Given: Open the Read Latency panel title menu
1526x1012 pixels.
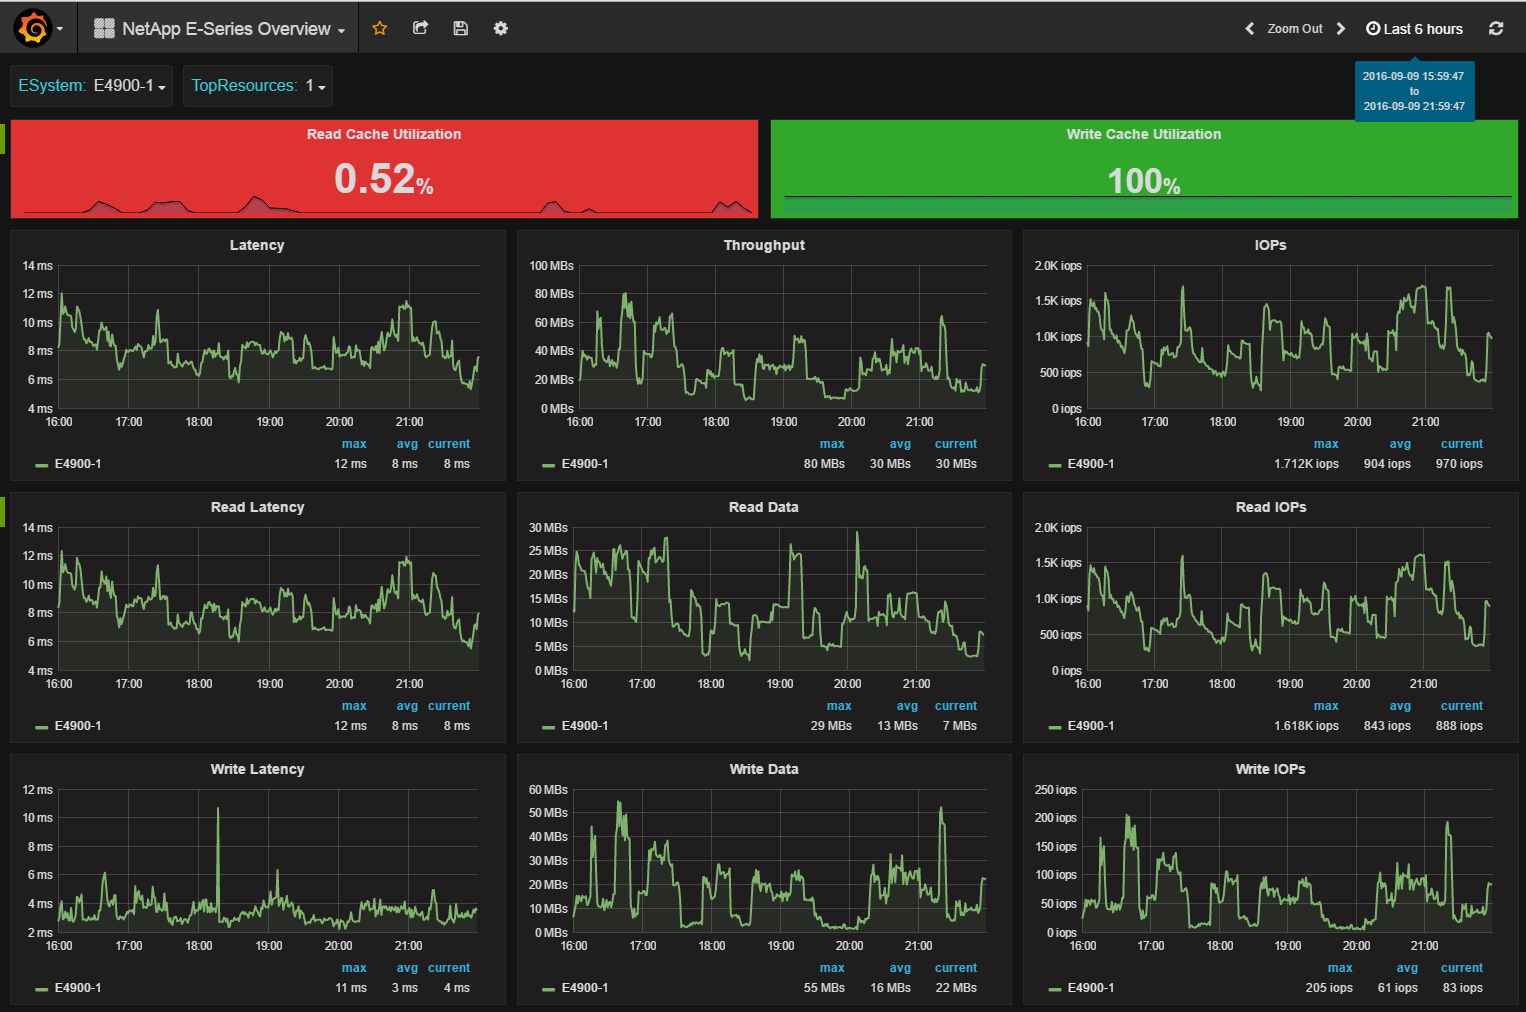Looking at the screenshot, I should [257, 507].
